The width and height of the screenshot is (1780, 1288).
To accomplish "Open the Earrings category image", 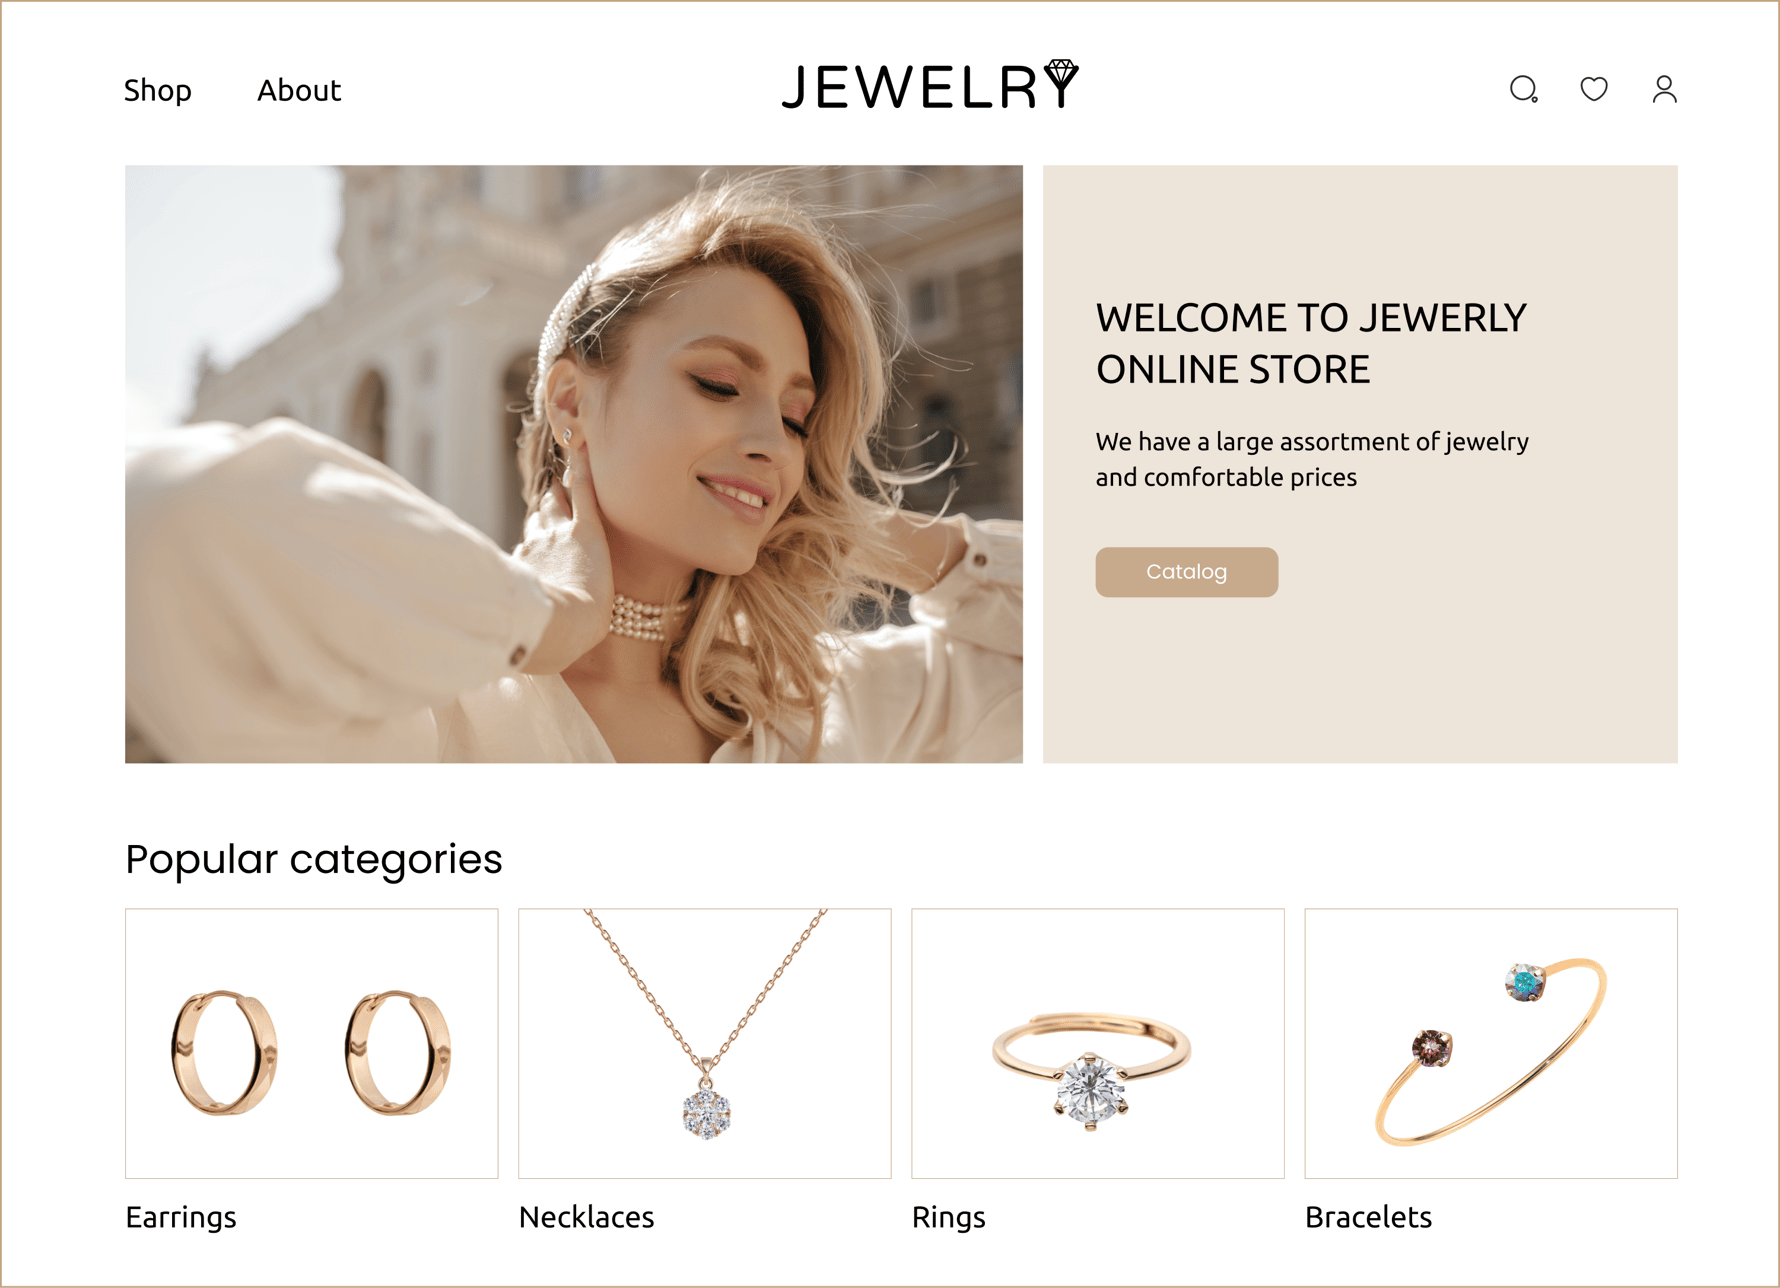I will (311, 1043).
